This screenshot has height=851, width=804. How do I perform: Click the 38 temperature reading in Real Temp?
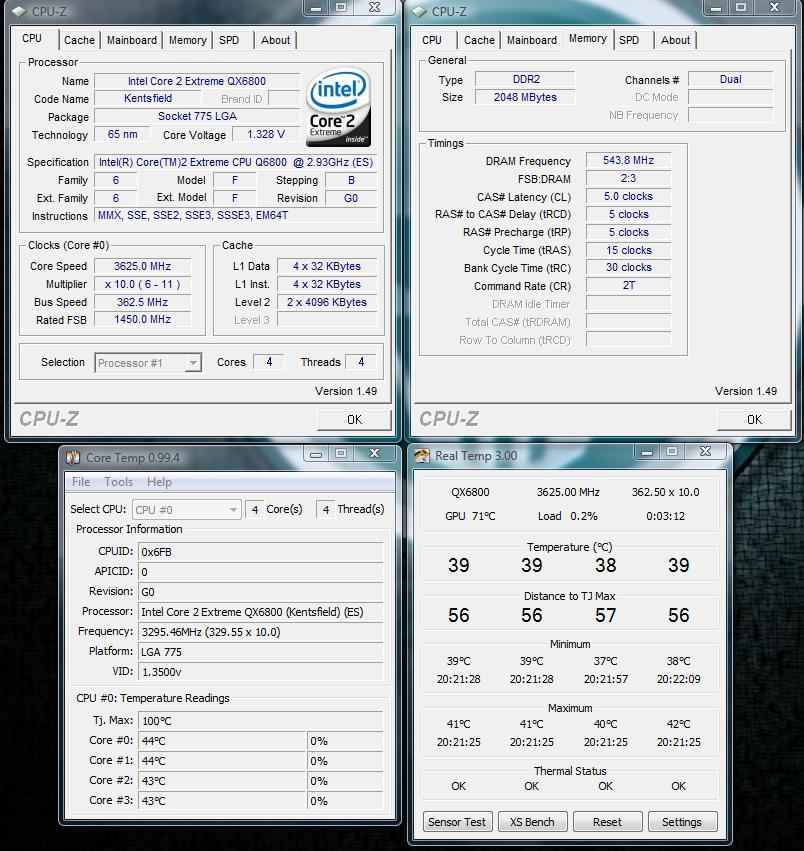(605, 566)
